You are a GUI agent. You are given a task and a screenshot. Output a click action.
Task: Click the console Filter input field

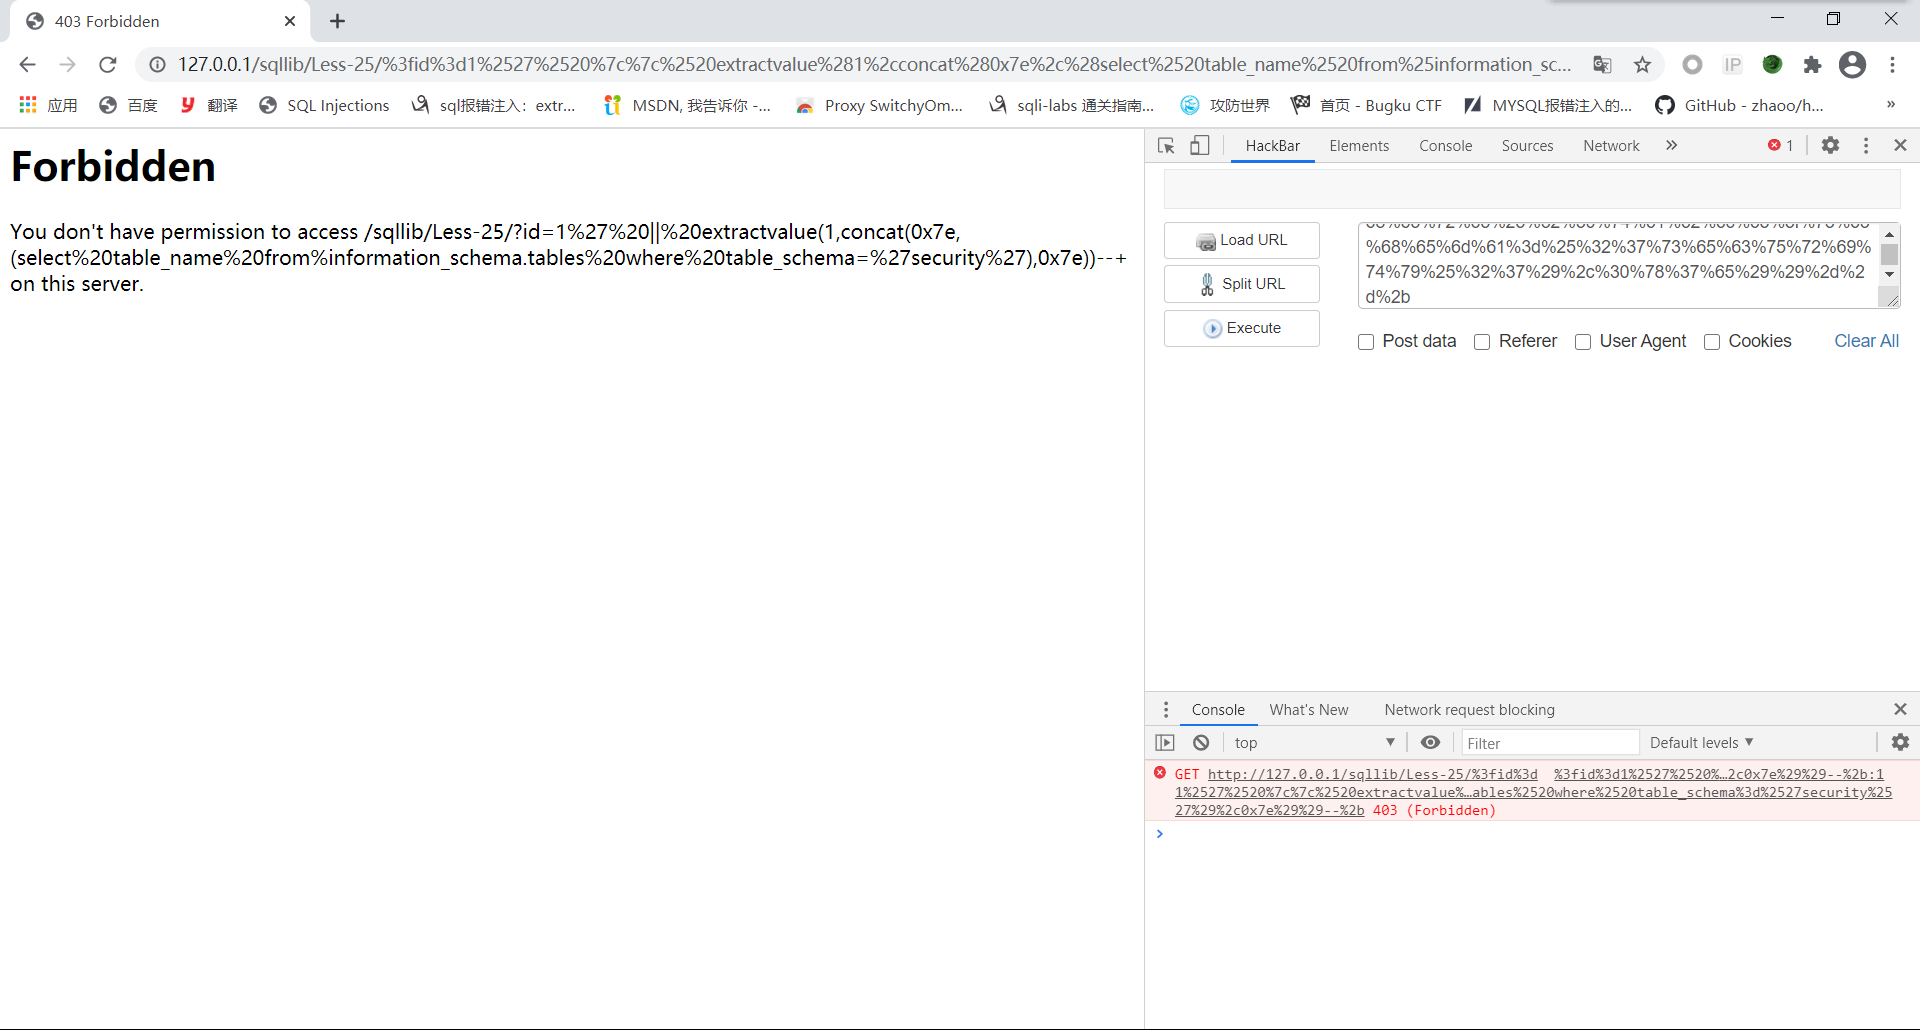(1549, 743)
